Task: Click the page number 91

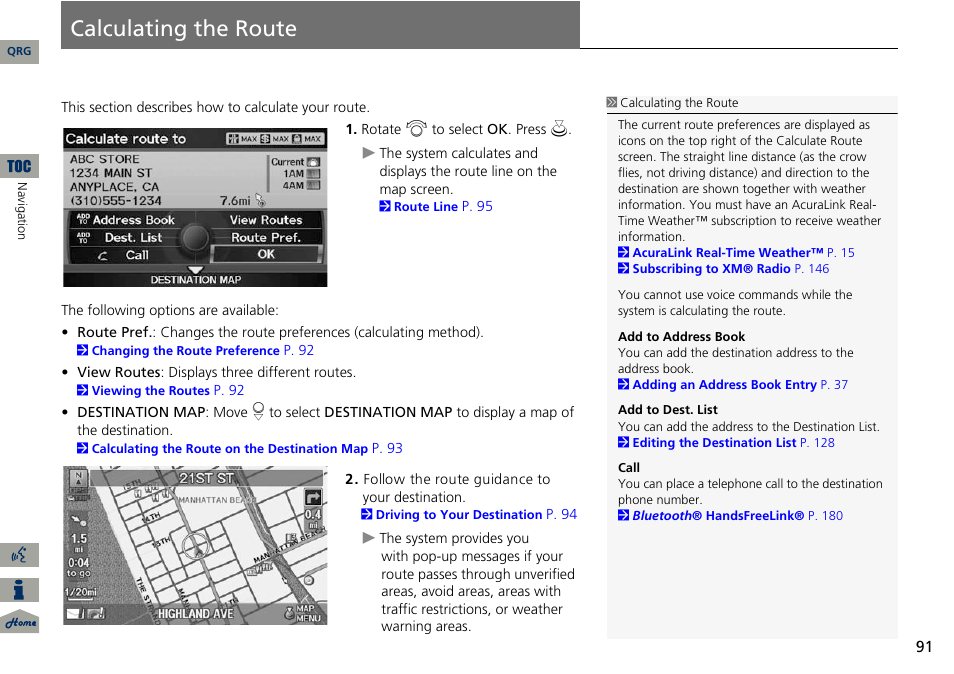Action: click(x=924, y=646)
